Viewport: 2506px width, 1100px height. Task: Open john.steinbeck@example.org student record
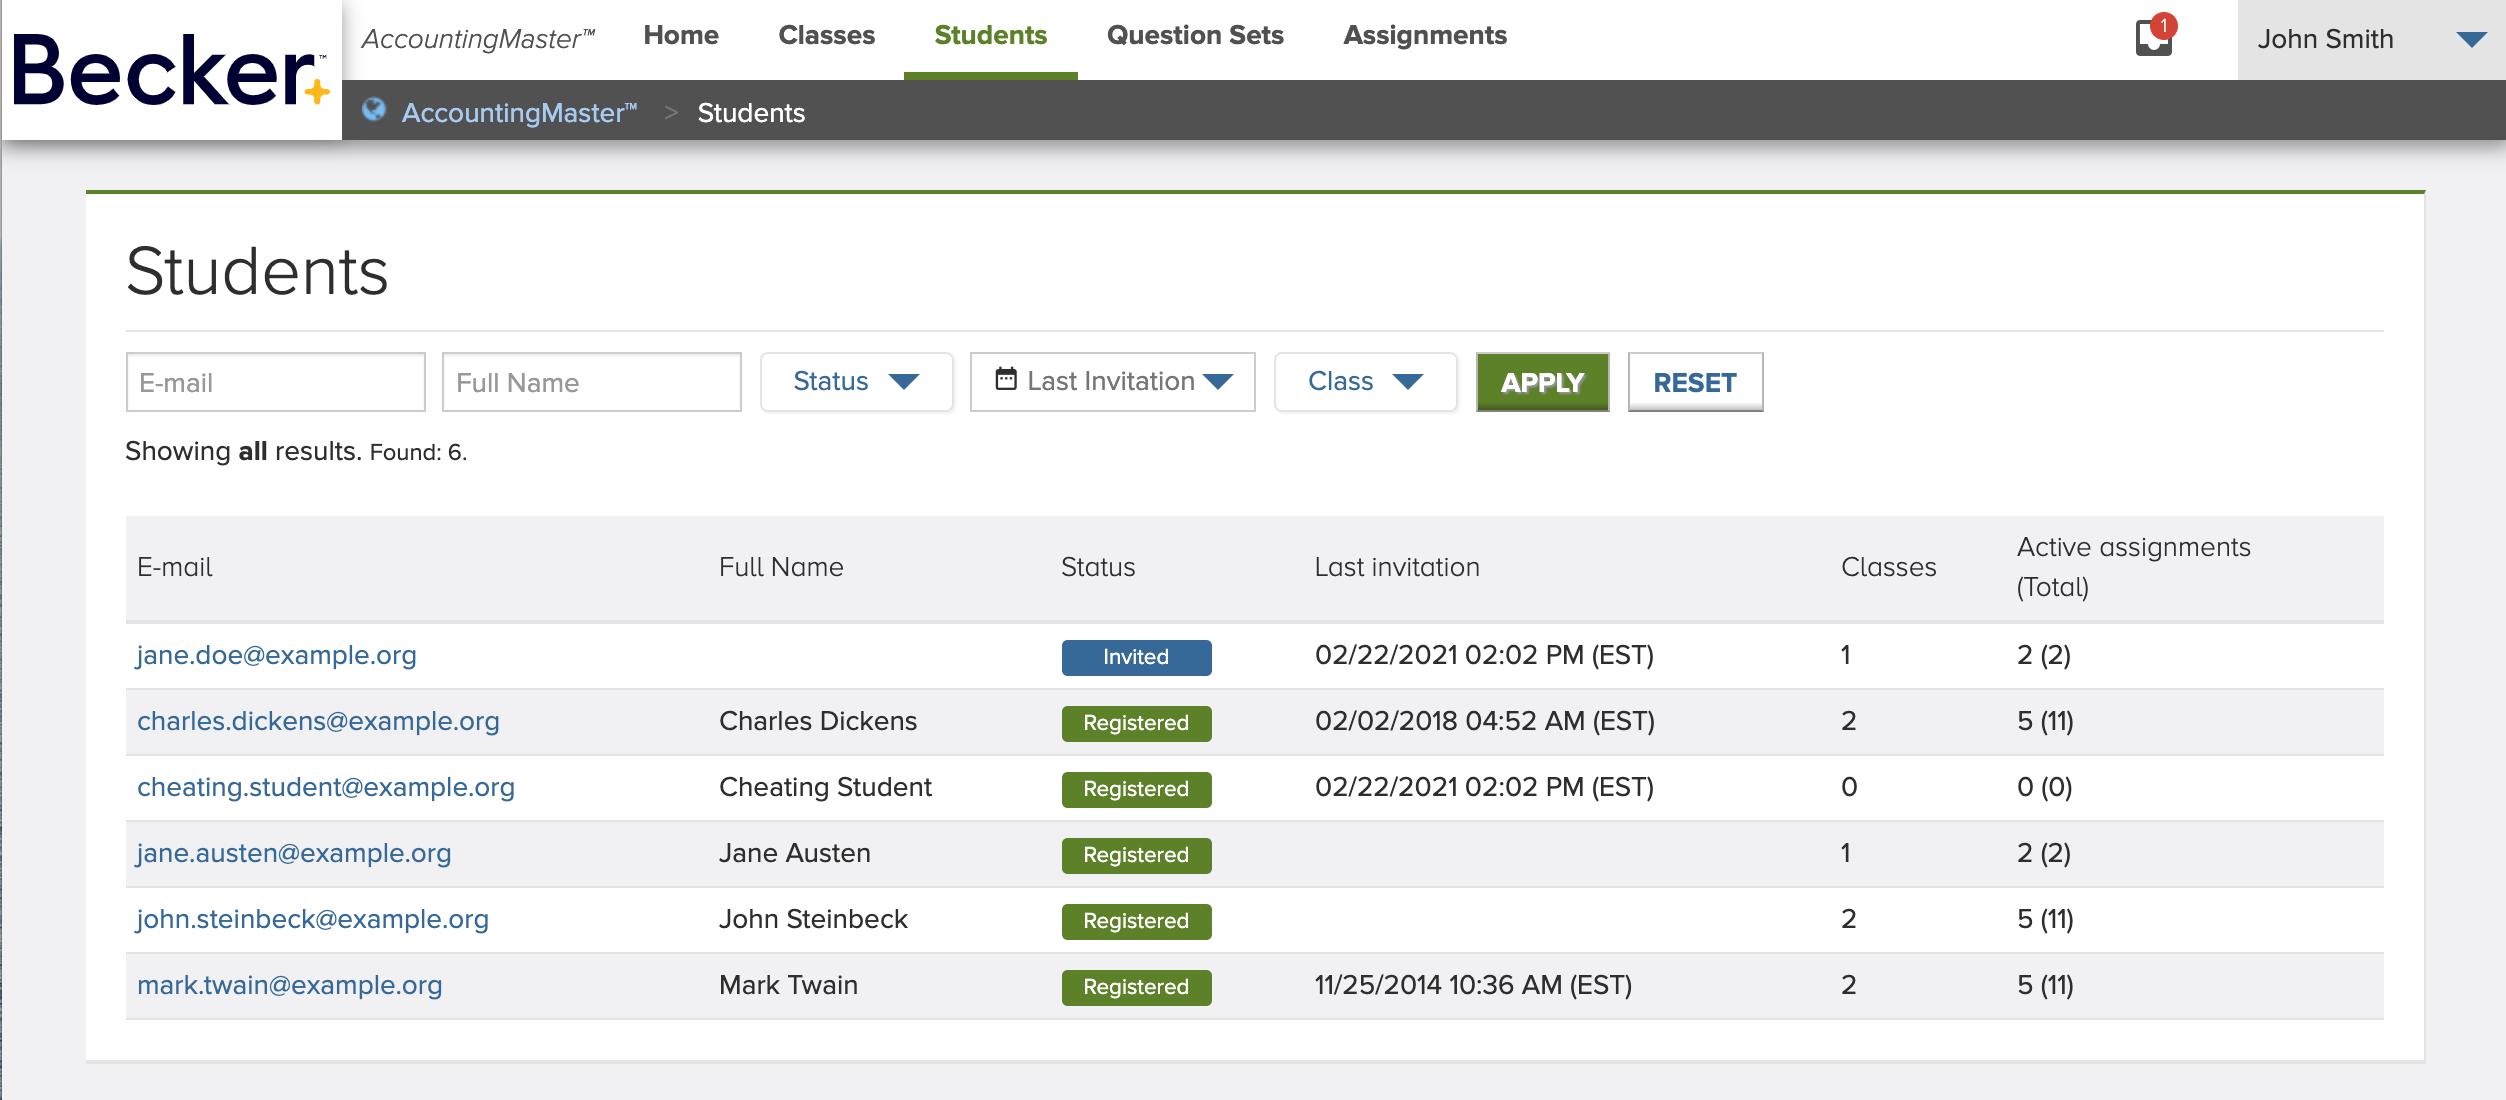(313, 919)
